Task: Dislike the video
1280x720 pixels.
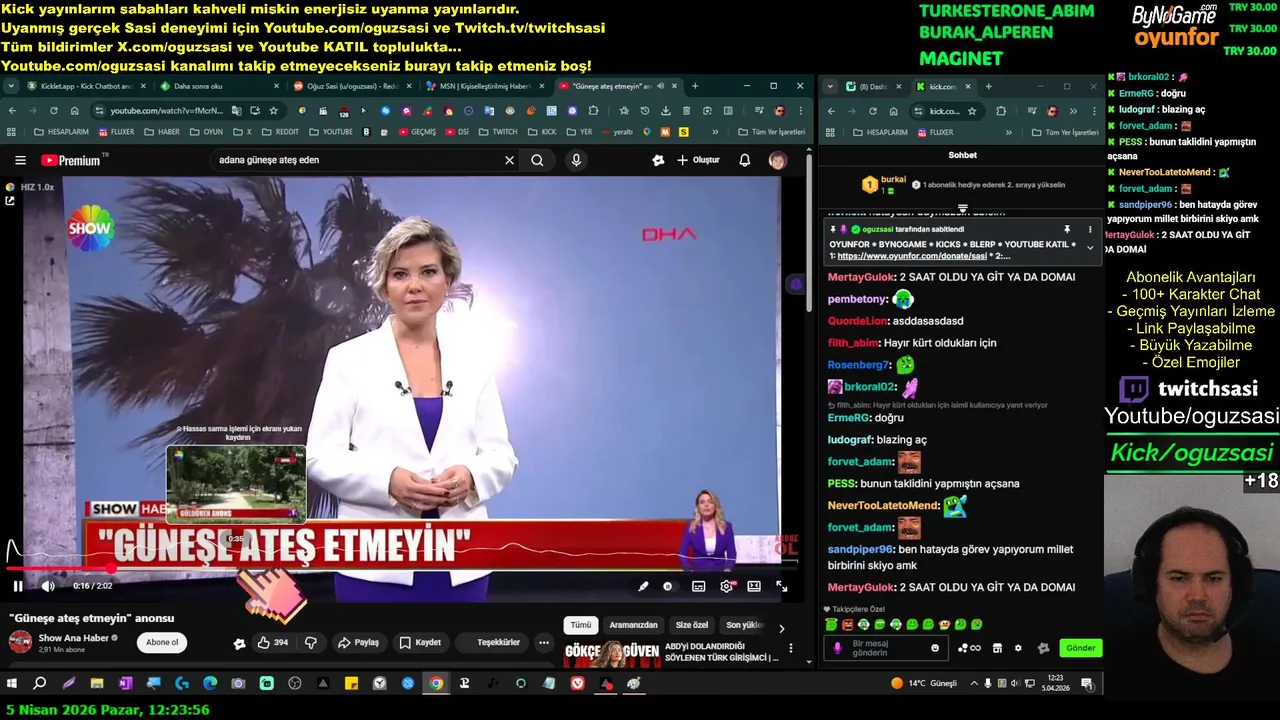Action: tap(311, 642)
